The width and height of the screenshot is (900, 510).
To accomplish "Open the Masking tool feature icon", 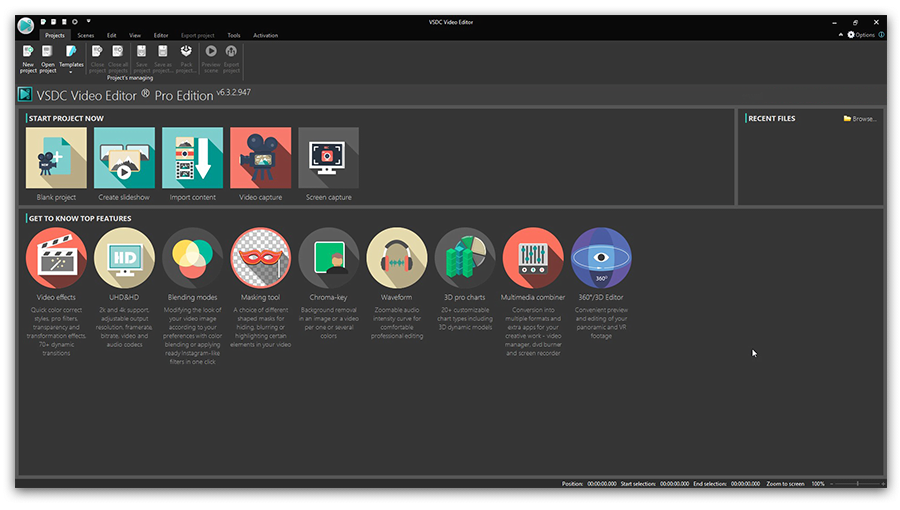I will (x=261, y=258).
